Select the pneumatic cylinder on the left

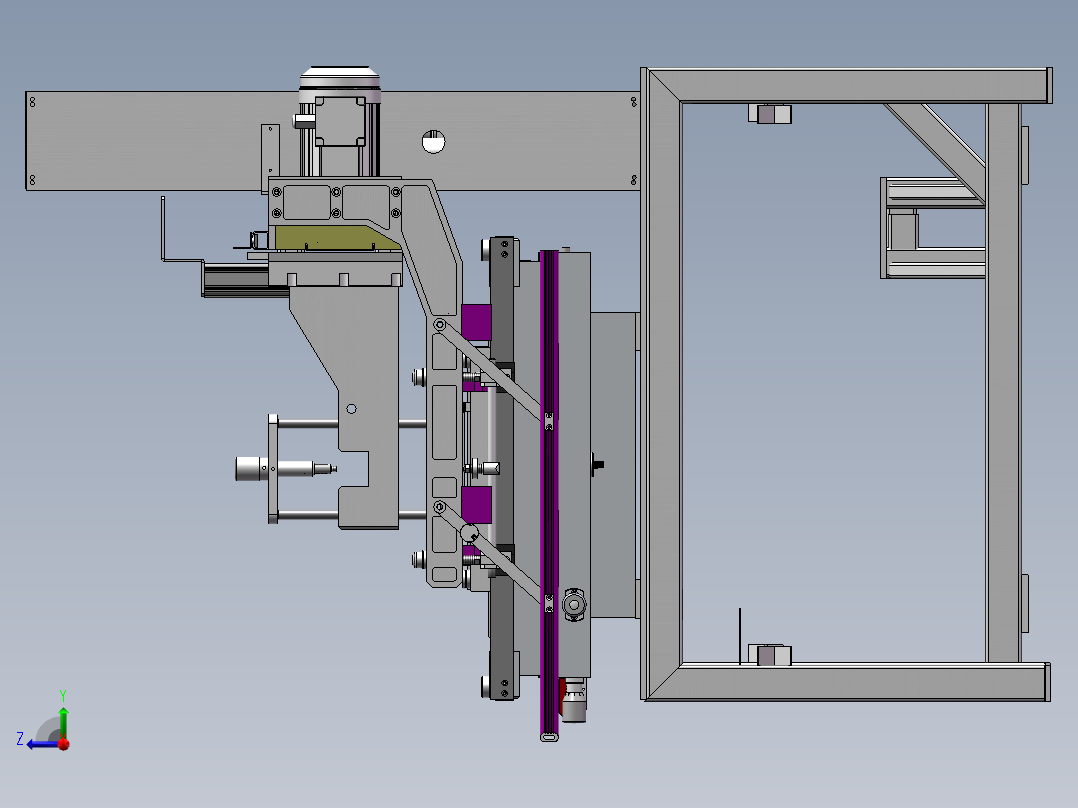285,469
